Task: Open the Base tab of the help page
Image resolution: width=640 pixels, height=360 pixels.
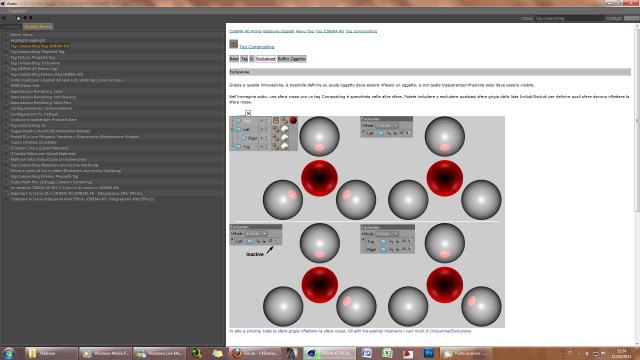Action: pos(234,59)
